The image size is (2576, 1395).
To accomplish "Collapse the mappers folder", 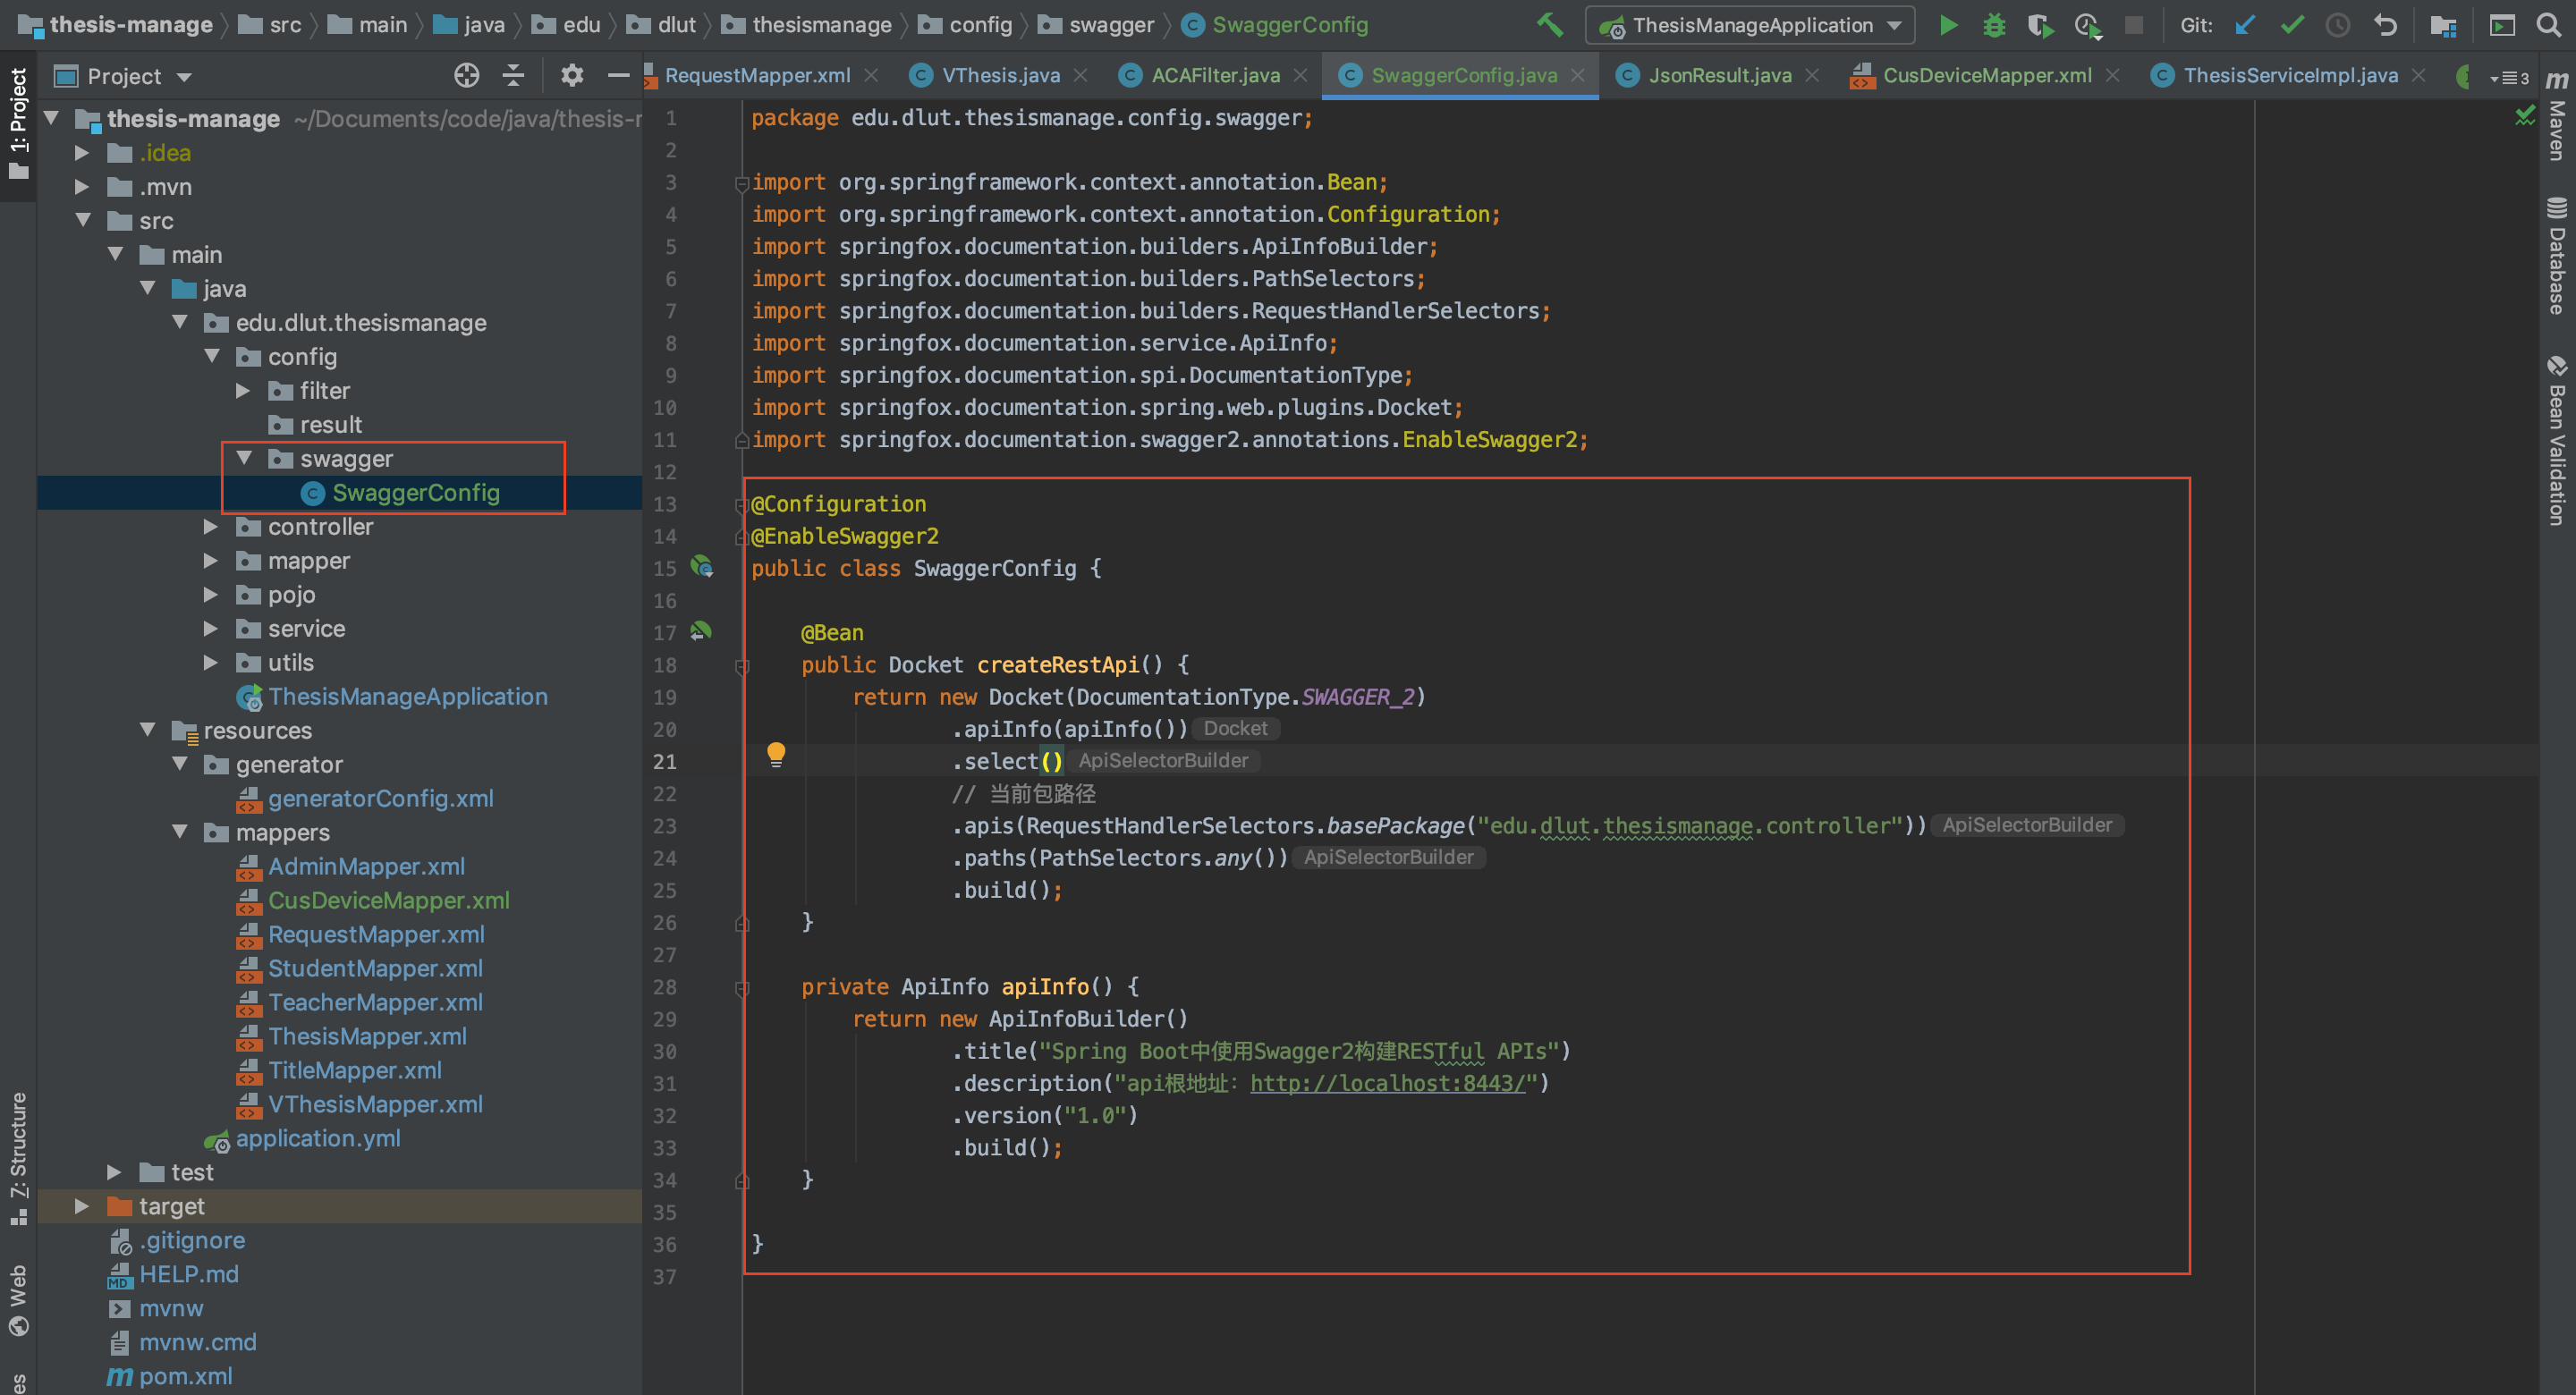I will 181,832.
